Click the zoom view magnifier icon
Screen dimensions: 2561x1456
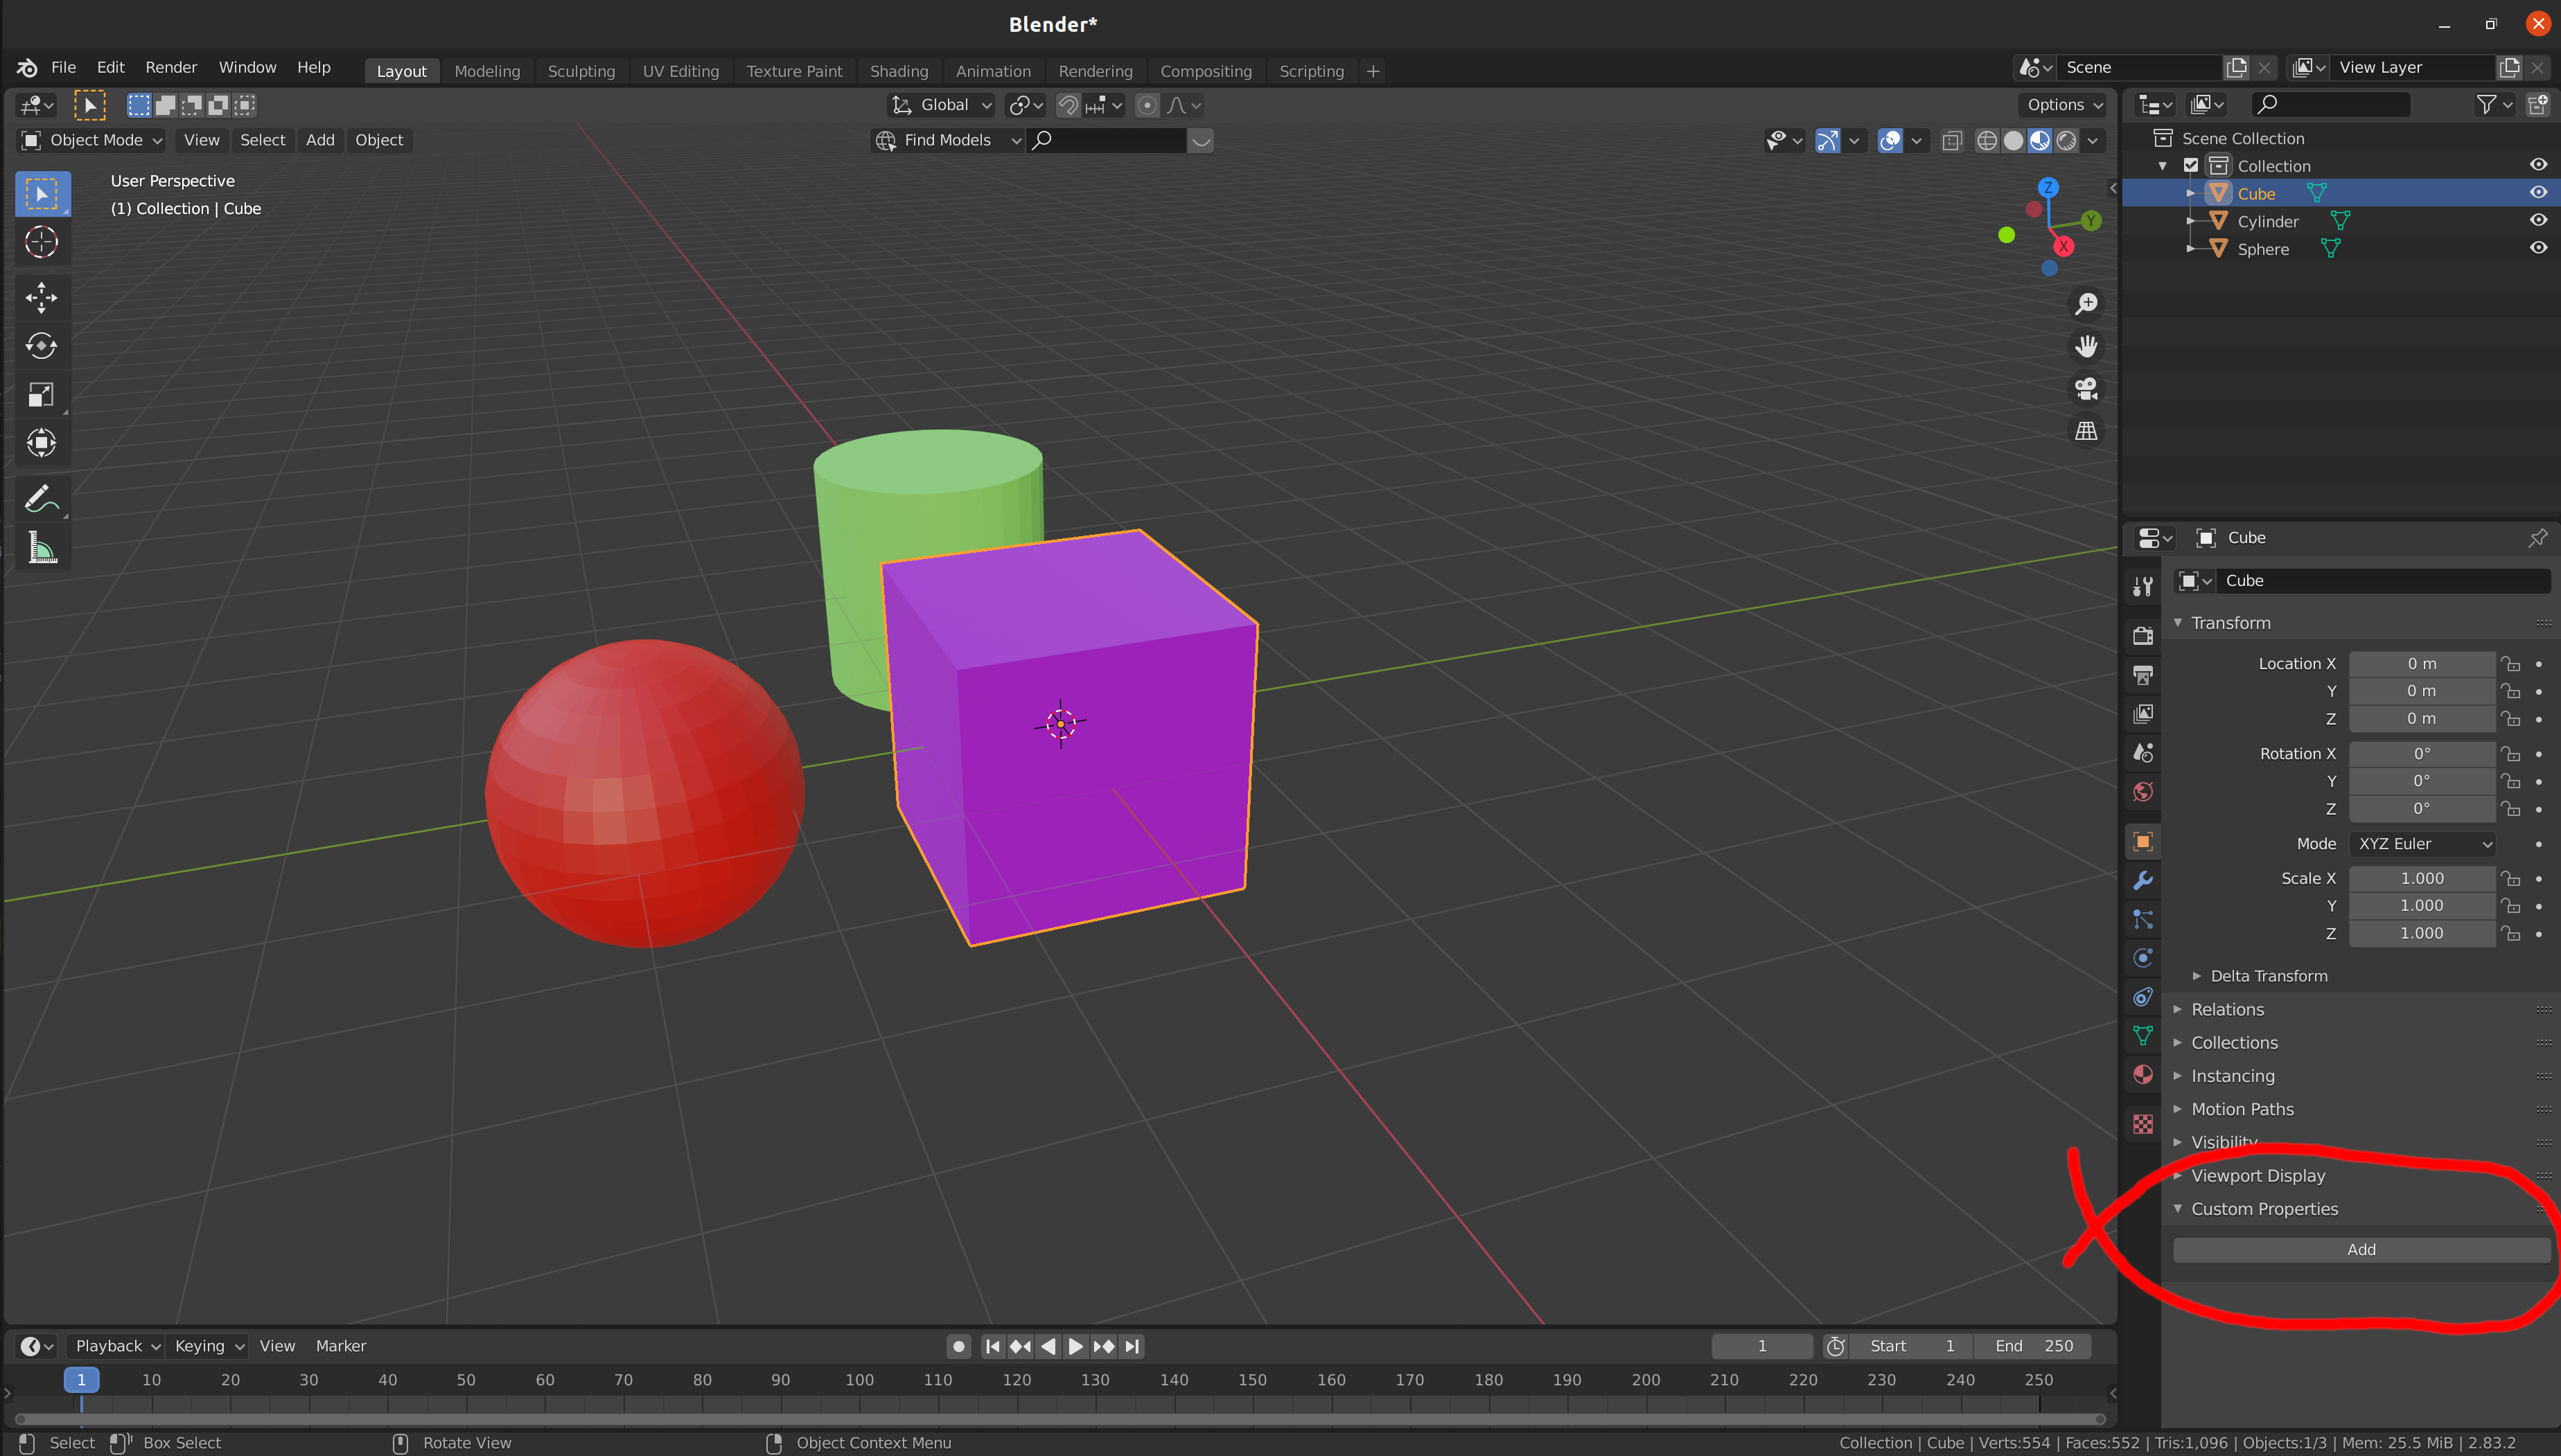(x=2086, y=304)
